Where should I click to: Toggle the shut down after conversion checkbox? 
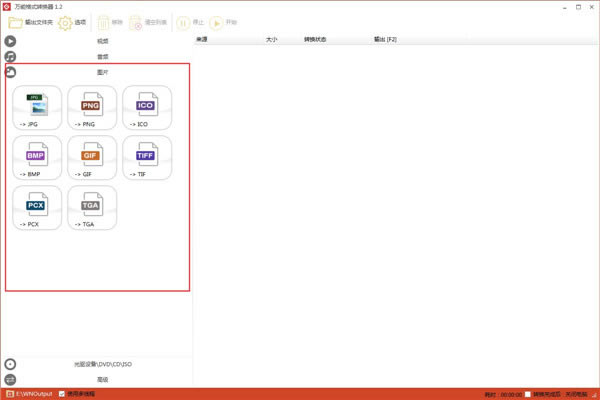(528, 394)
